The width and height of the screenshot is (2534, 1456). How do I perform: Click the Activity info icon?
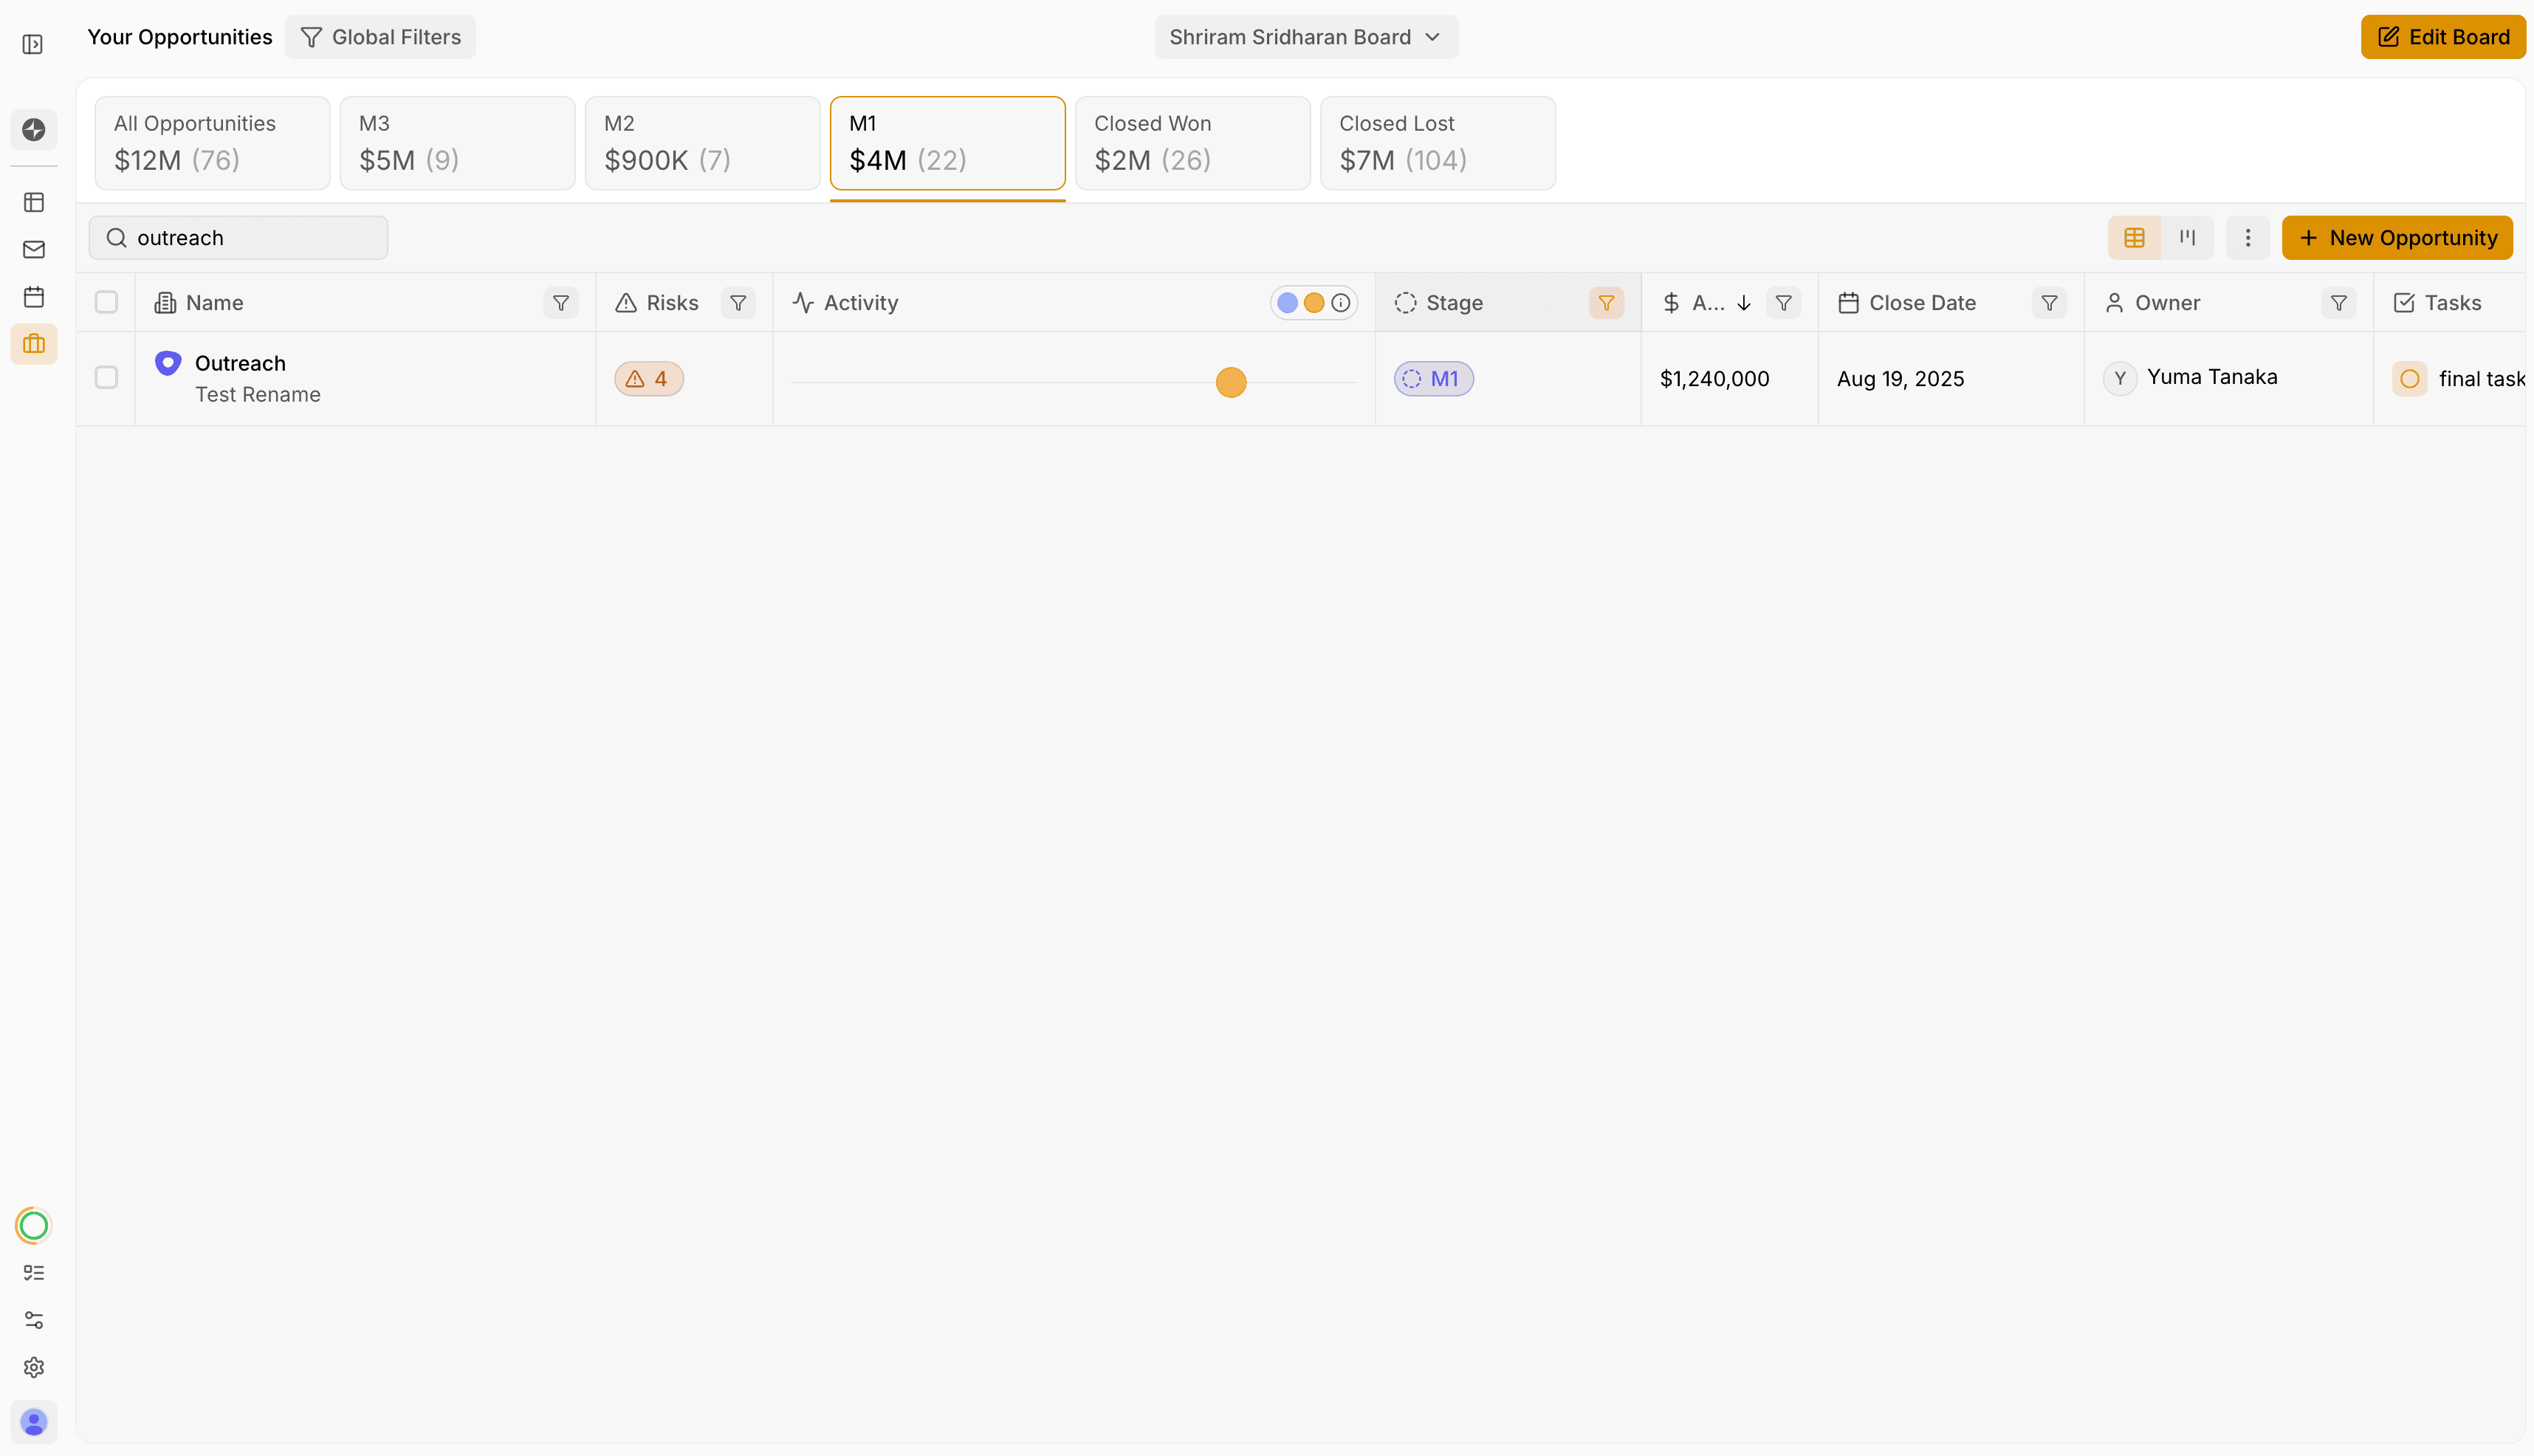click(x=1341, y=303)
